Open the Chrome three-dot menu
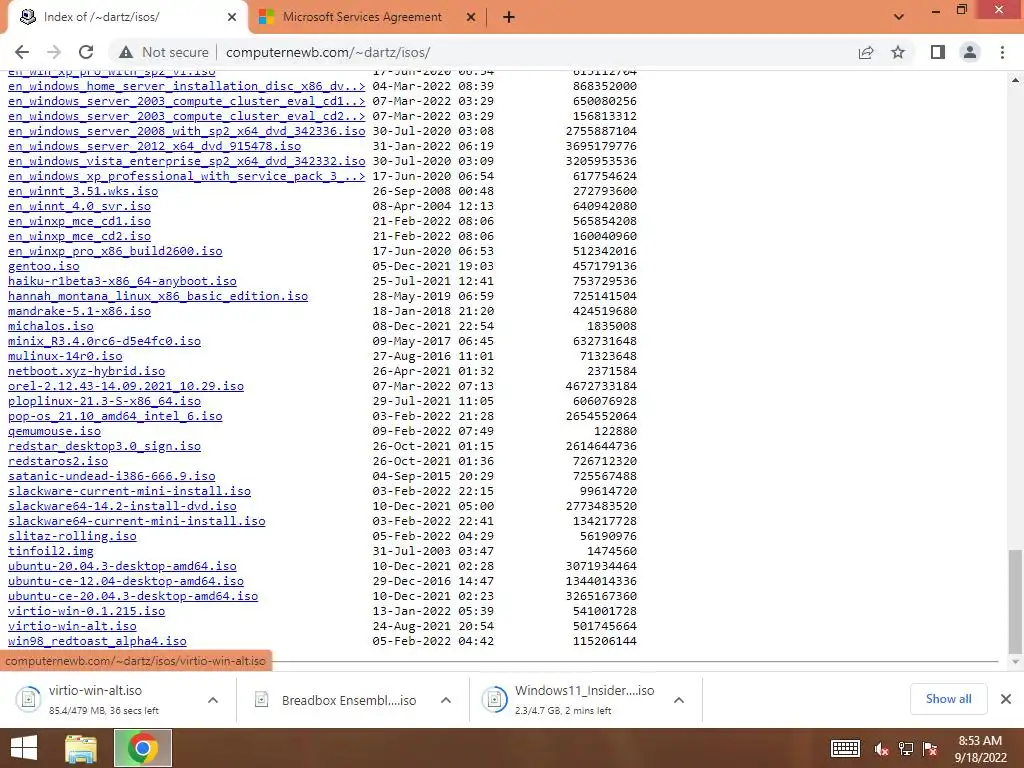The width and height of the screenshot is (1024, 768). click(1002, 52)
